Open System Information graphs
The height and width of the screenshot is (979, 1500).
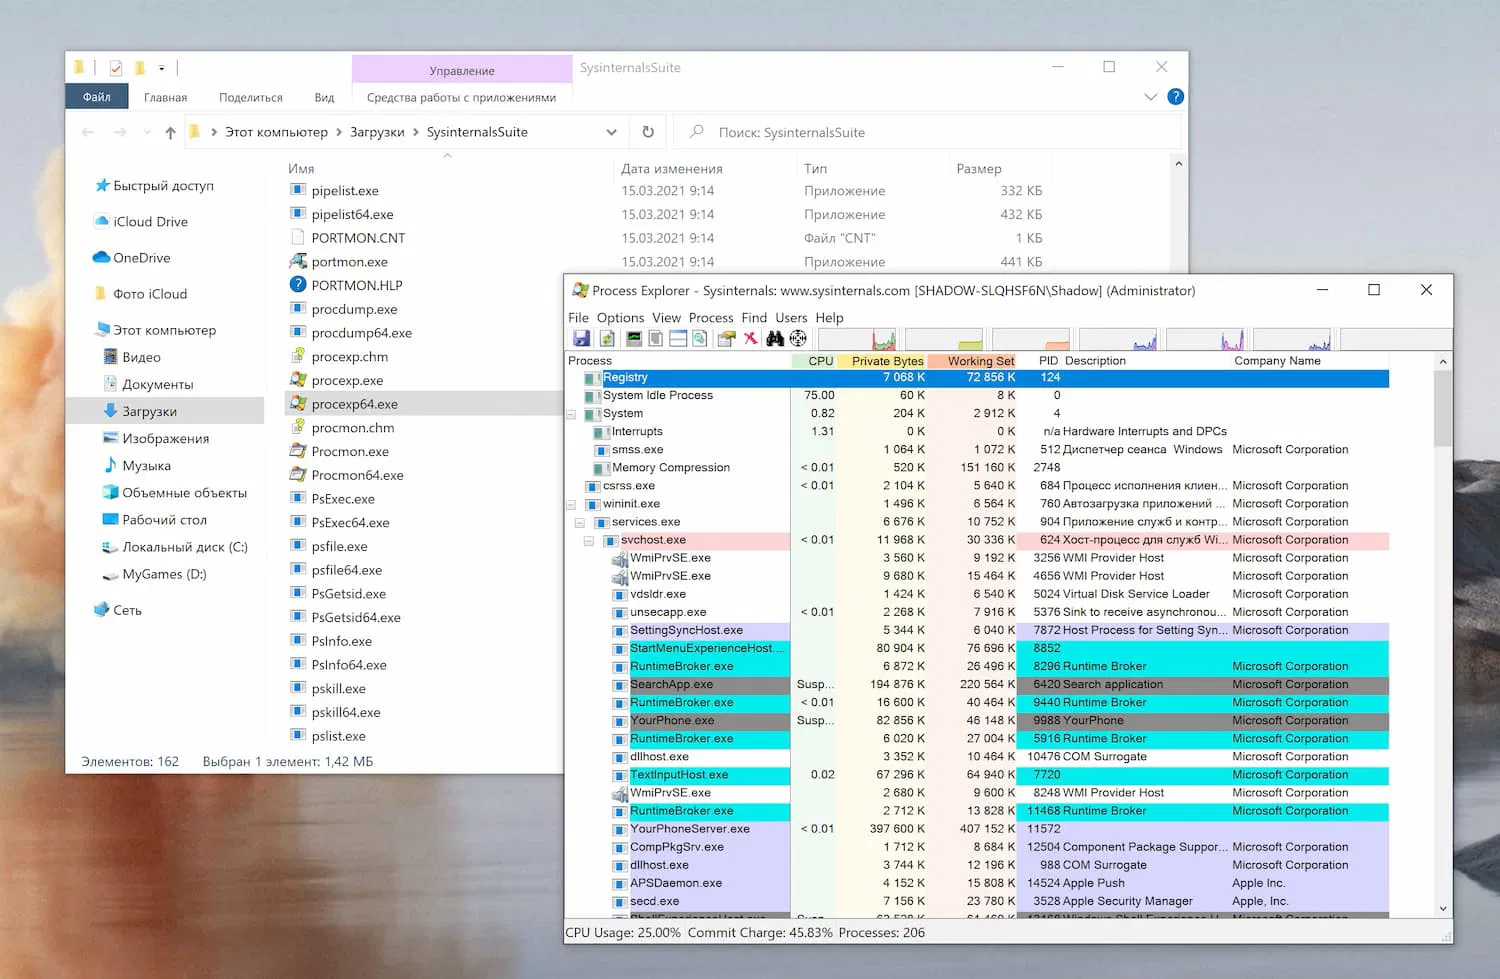[633, 338]
